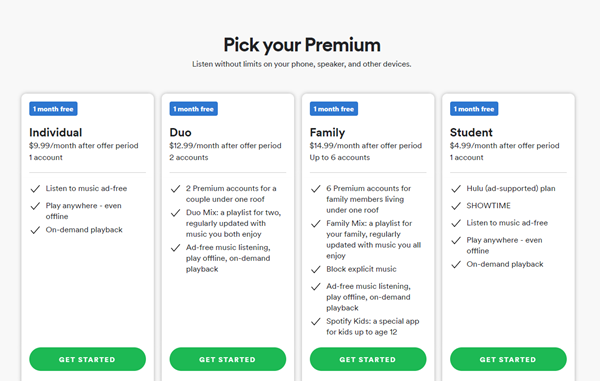The width and height of the screenshot is (600, 381).
Task: Click Get Started under Family plan
Action: [368, 359]
